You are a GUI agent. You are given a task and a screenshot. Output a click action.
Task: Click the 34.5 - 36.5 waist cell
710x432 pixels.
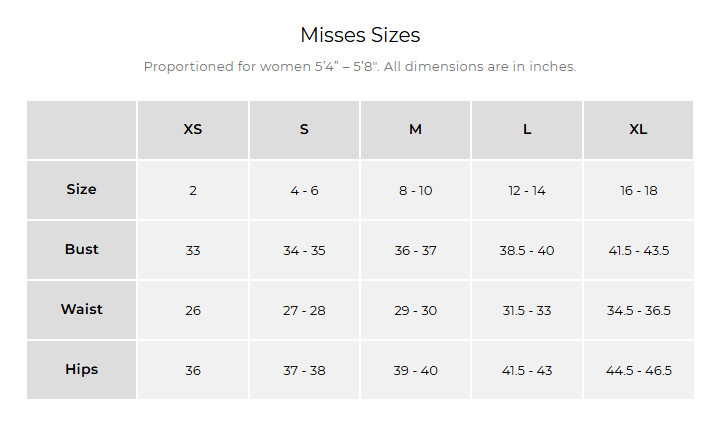[x=638, y=310]
